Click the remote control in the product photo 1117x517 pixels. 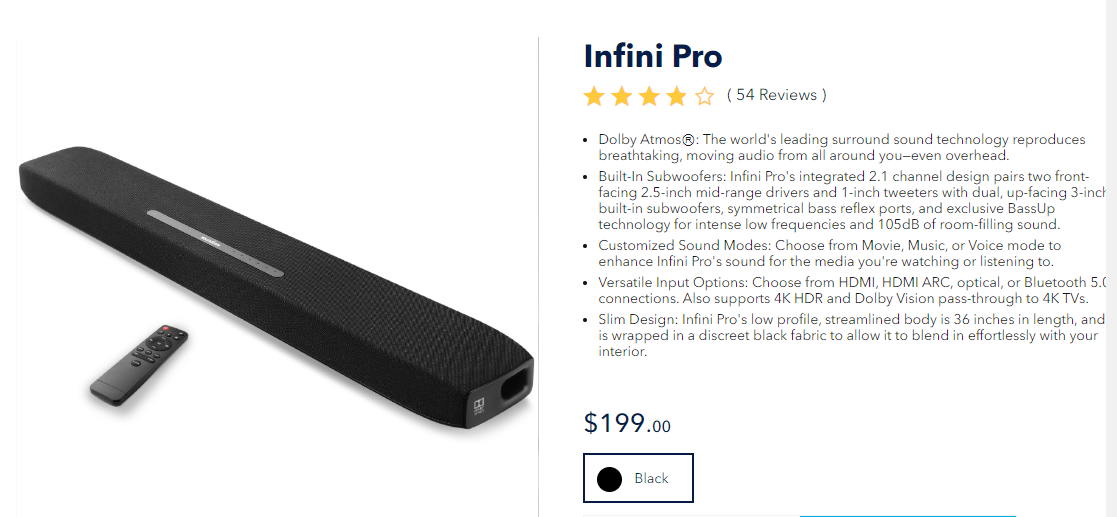pyautogui.click(x=139, y=363)
